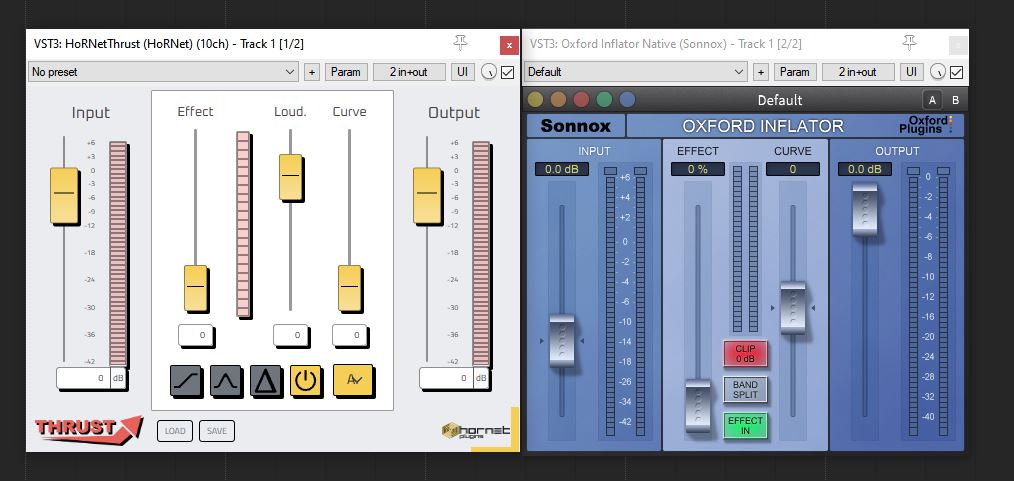This screenshot has height=481, width=1014.
Task: Click the Thrust Input fader handle
Action: (64, 195)
